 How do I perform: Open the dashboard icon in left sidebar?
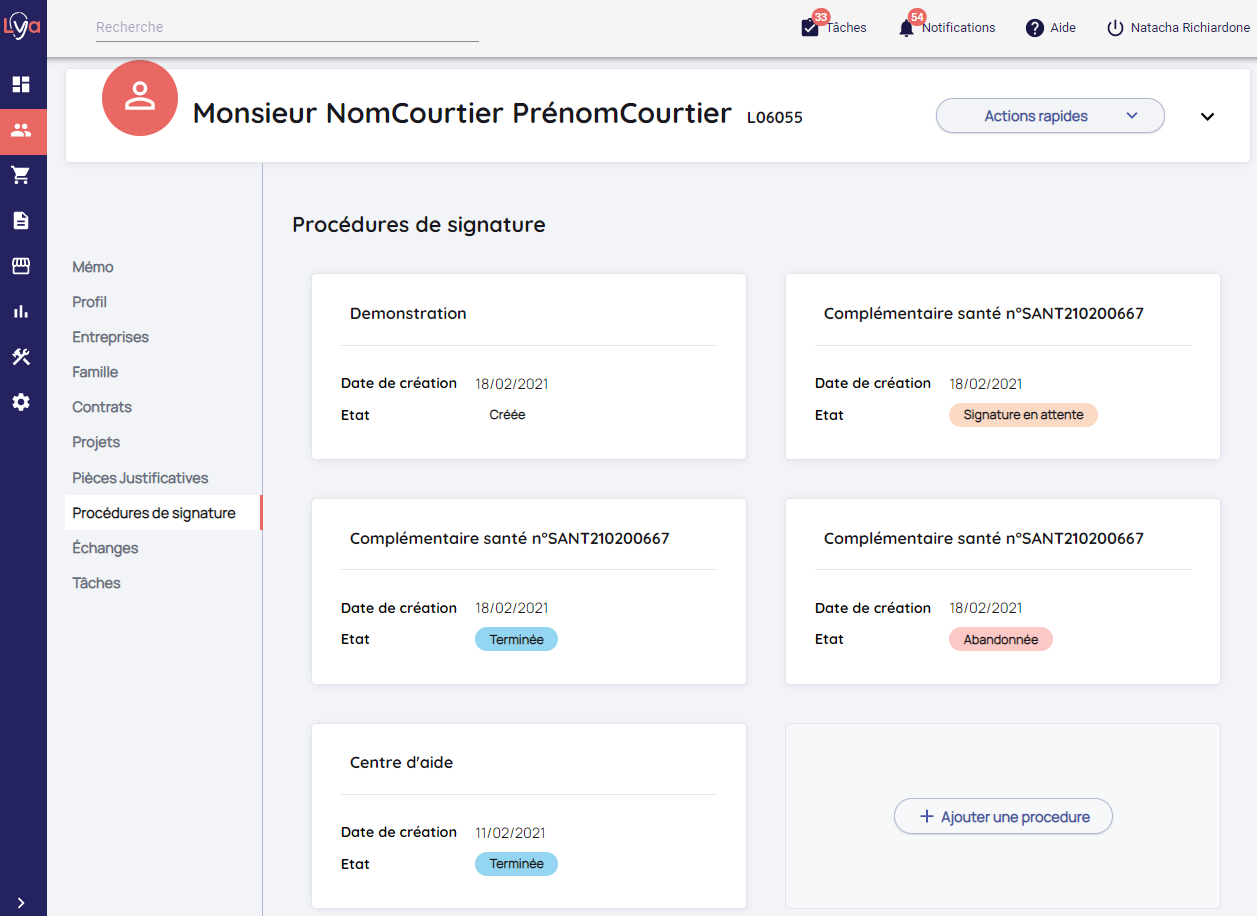point(21,85)
